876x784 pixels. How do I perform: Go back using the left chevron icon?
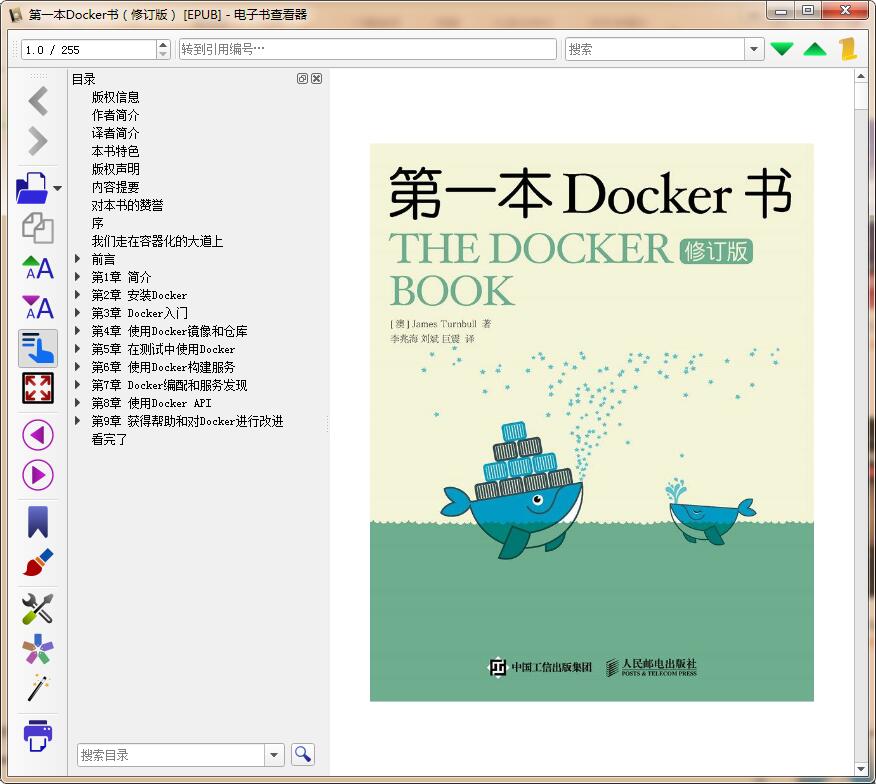38,101
